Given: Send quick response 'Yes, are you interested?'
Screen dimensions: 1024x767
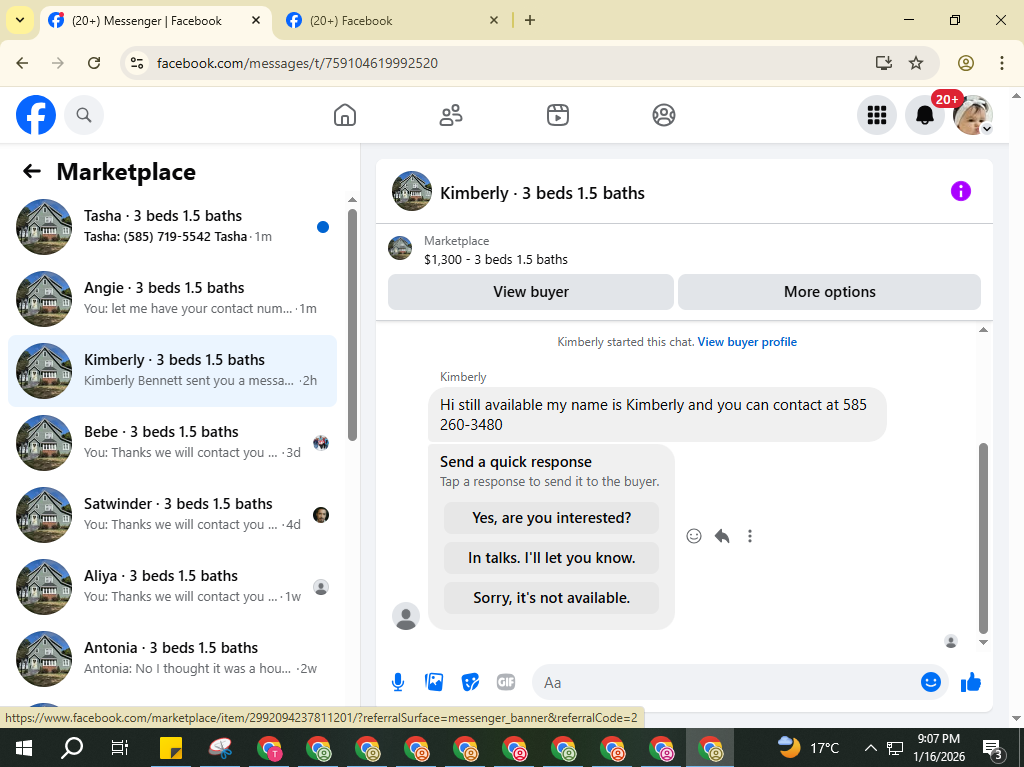Looking at the screenshot, I should (551, 518).
